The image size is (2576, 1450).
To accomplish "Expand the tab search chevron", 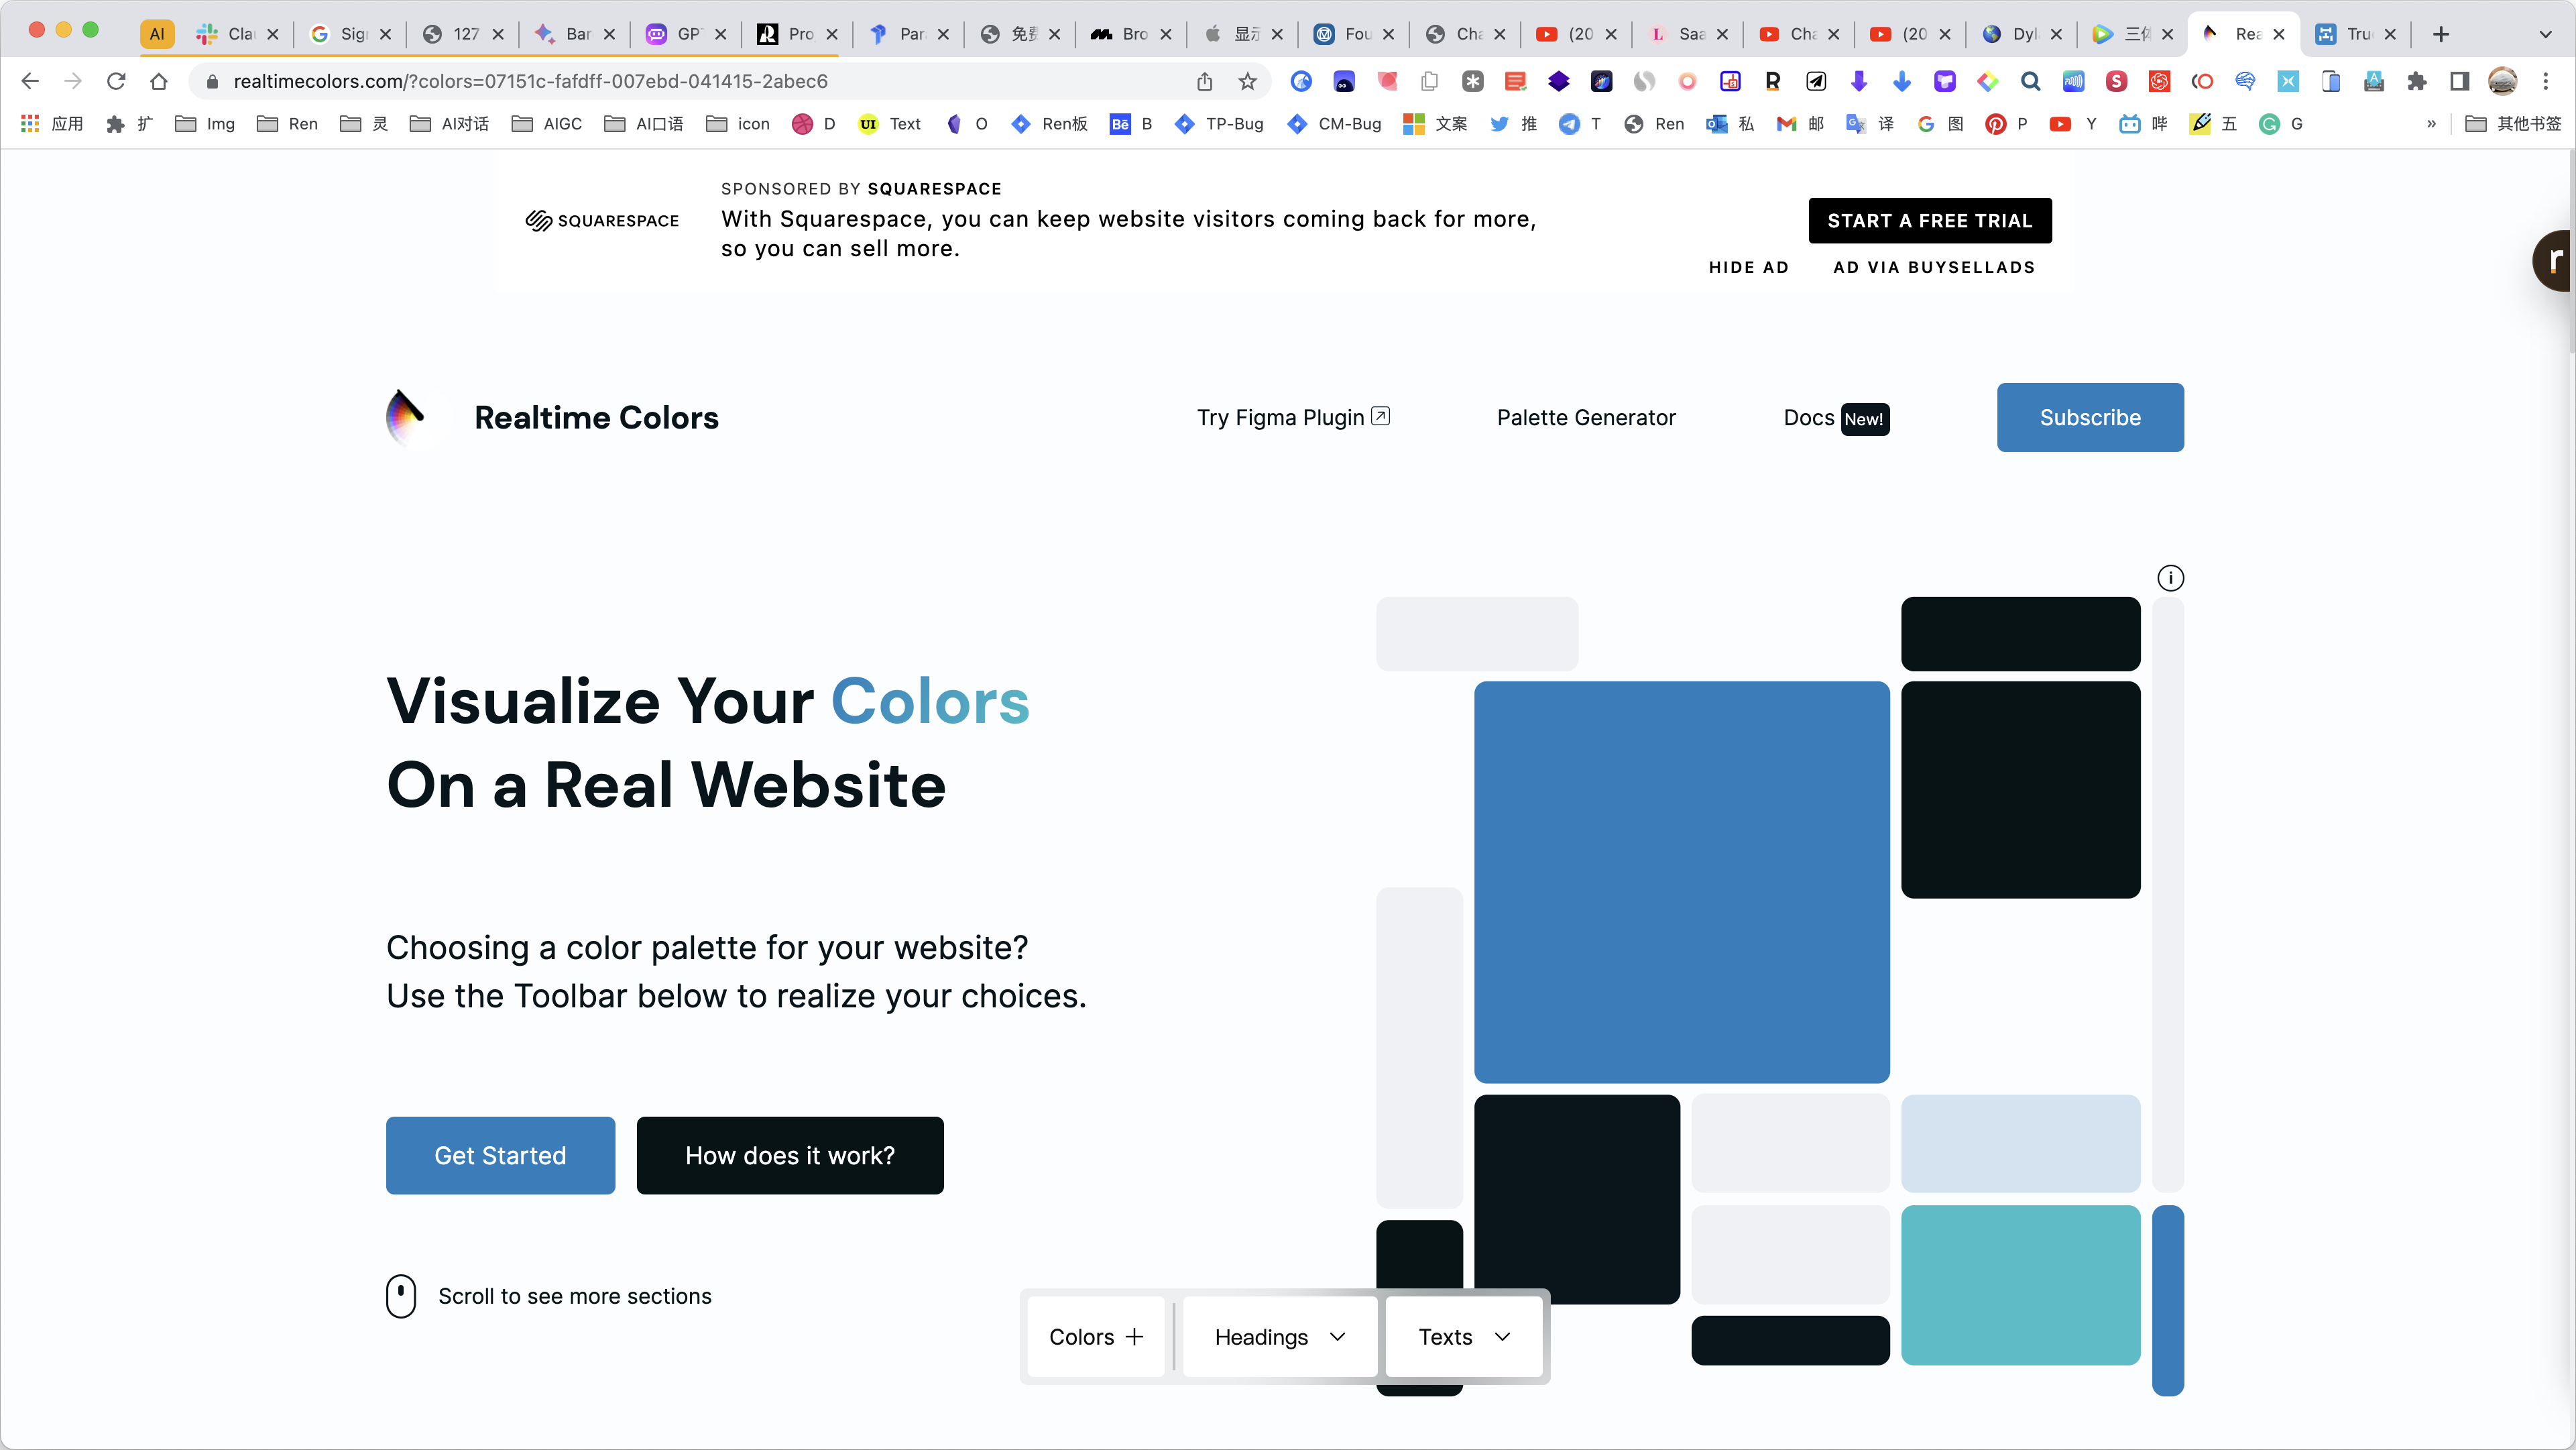I will click(2545, 34).
